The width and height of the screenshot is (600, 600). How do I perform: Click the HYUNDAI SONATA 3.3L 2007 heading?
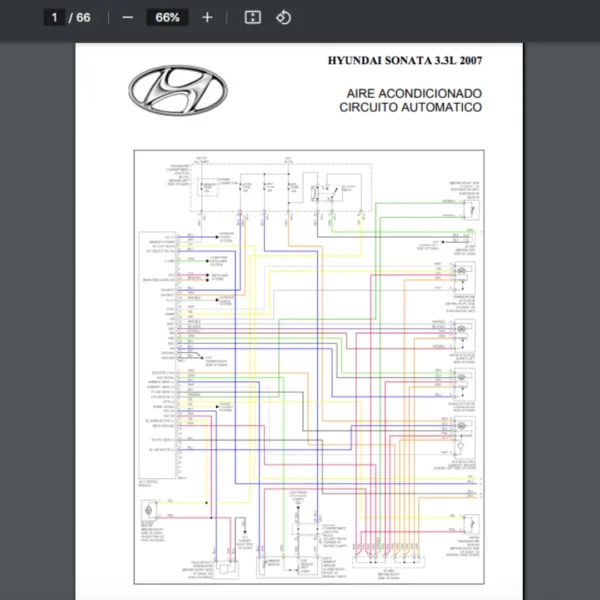[405, 61]
